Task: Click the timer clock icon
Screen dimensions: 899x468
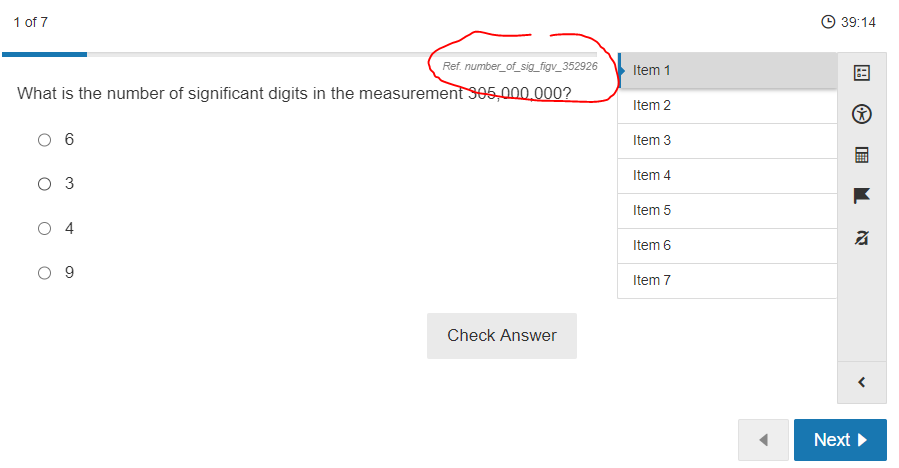Action: click(x=827, y=22)
